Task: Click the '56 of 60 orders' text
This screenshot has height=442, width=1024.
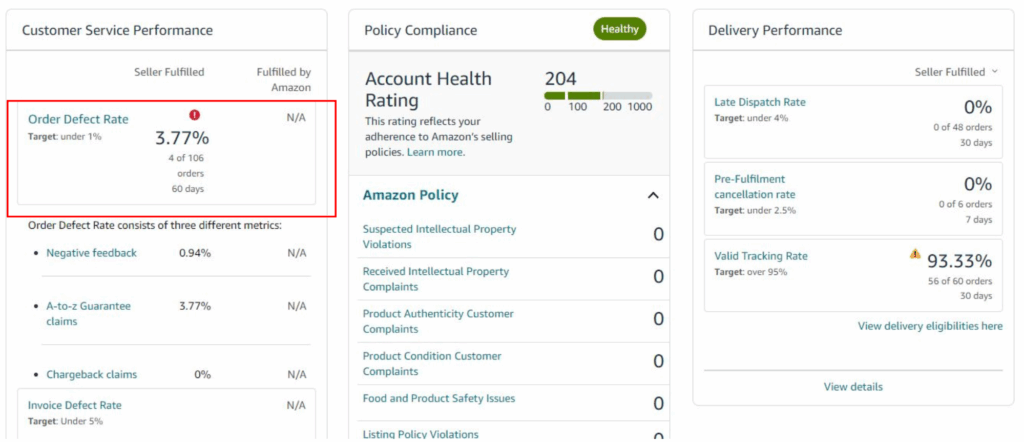Action: (960, 281)
